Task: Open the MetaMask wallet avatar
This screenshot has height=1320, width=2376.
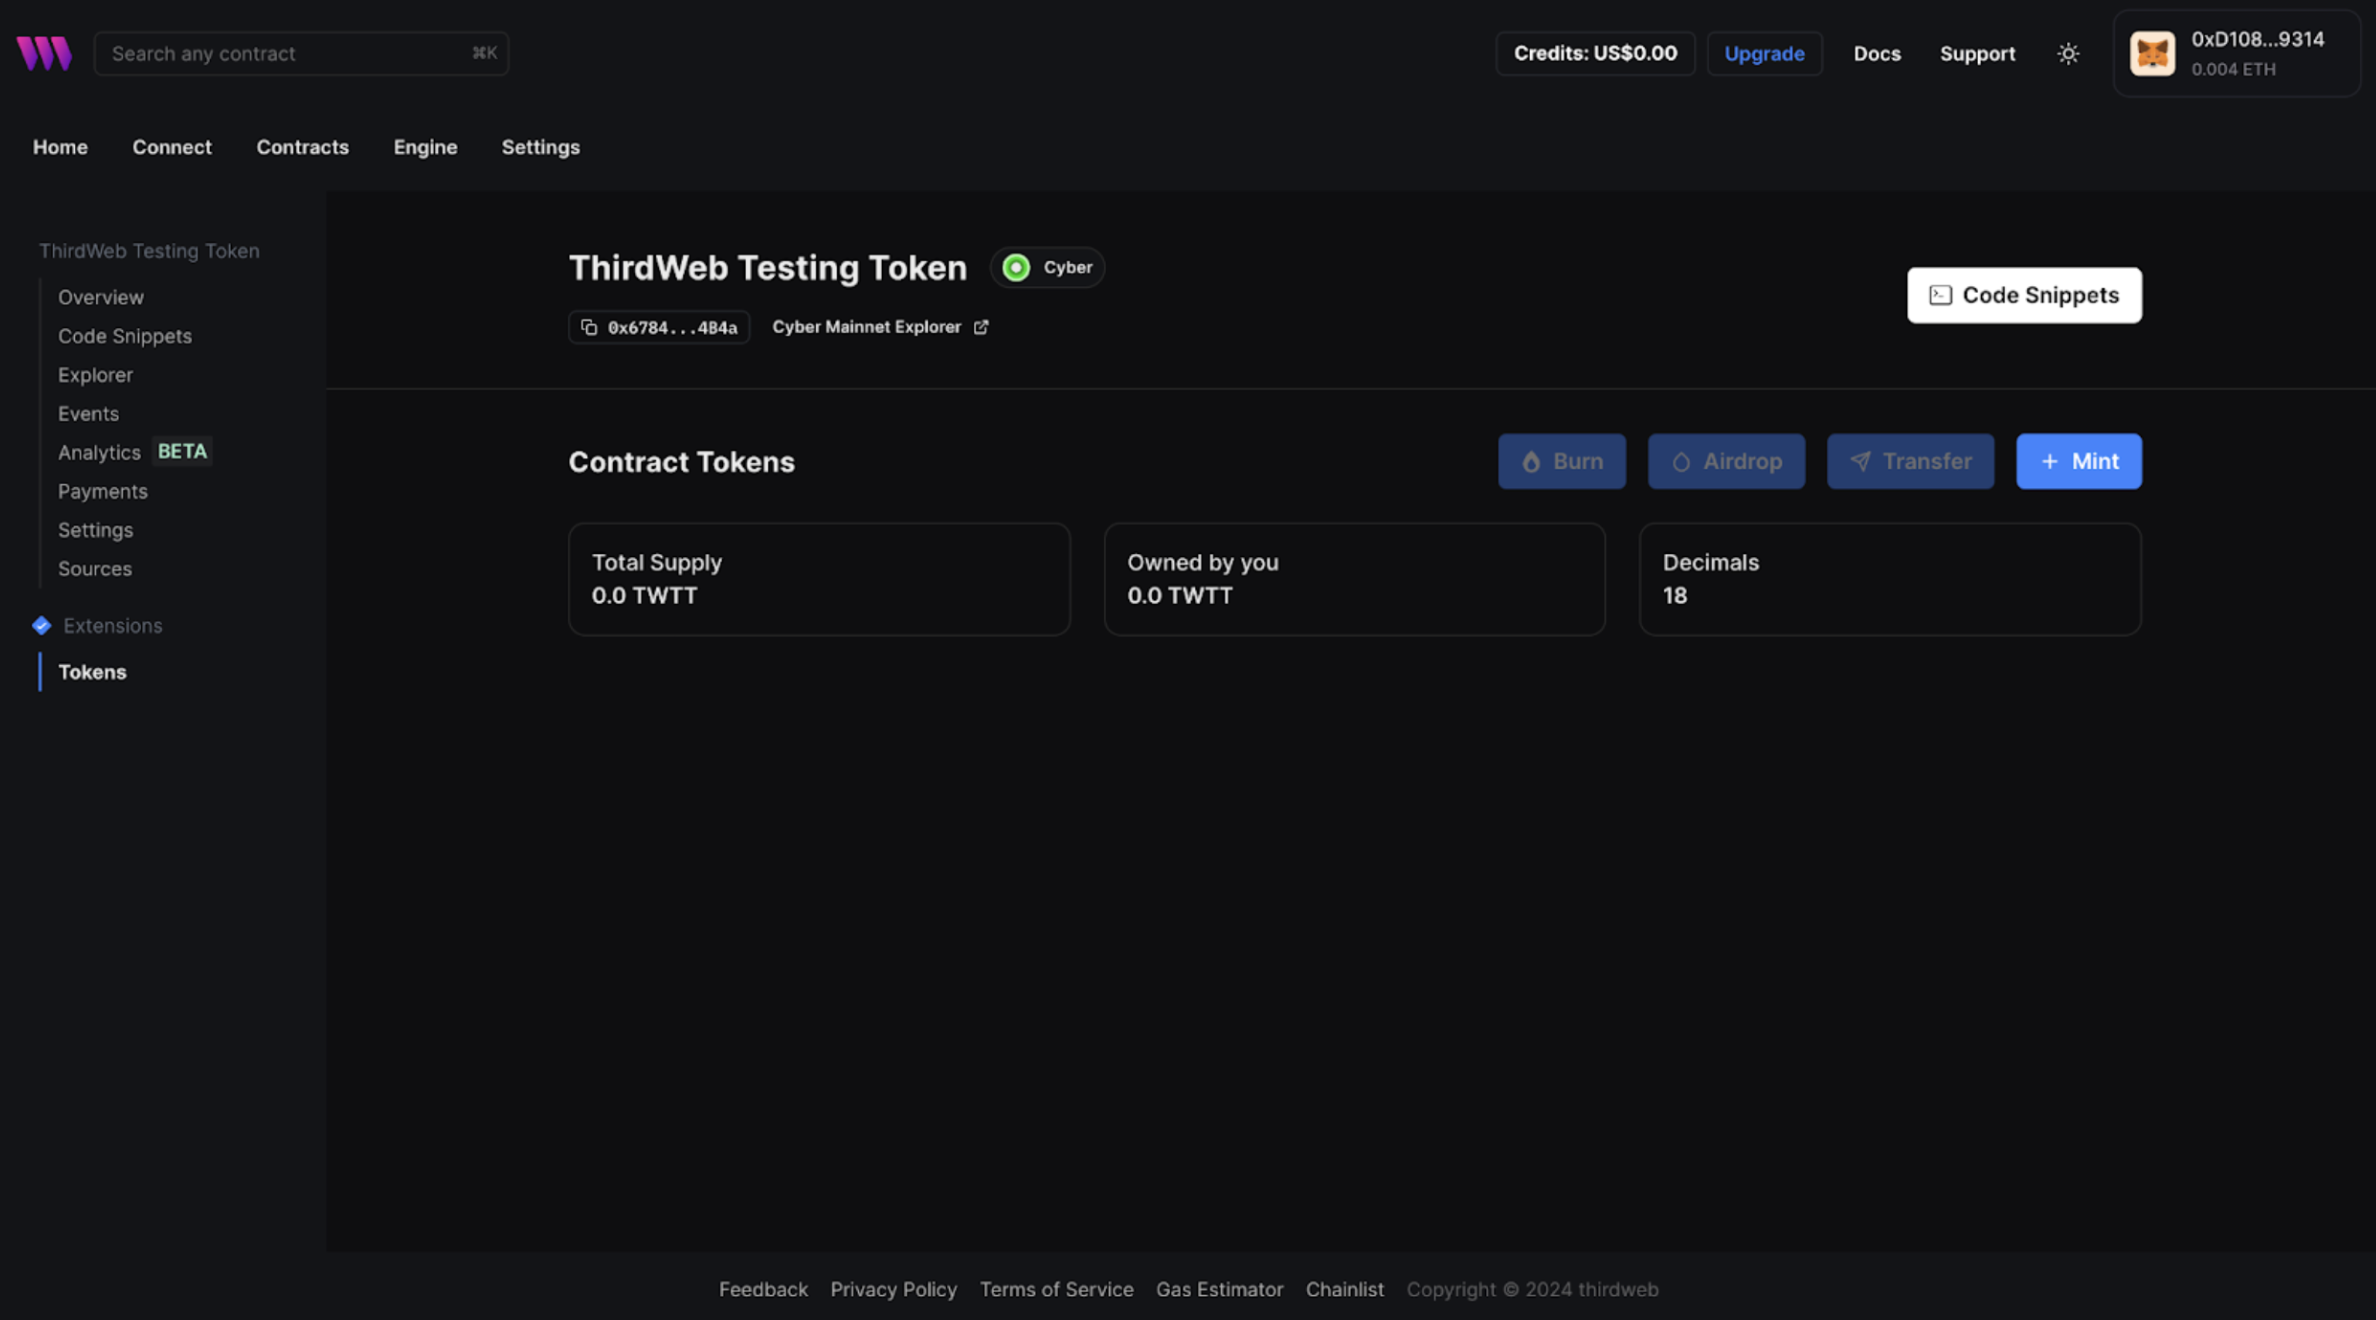Action: click(x=2152, y=54)
